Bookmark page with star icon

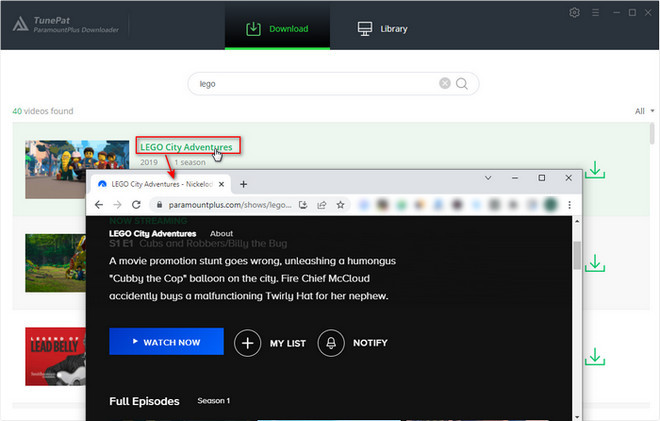point(341,205)
